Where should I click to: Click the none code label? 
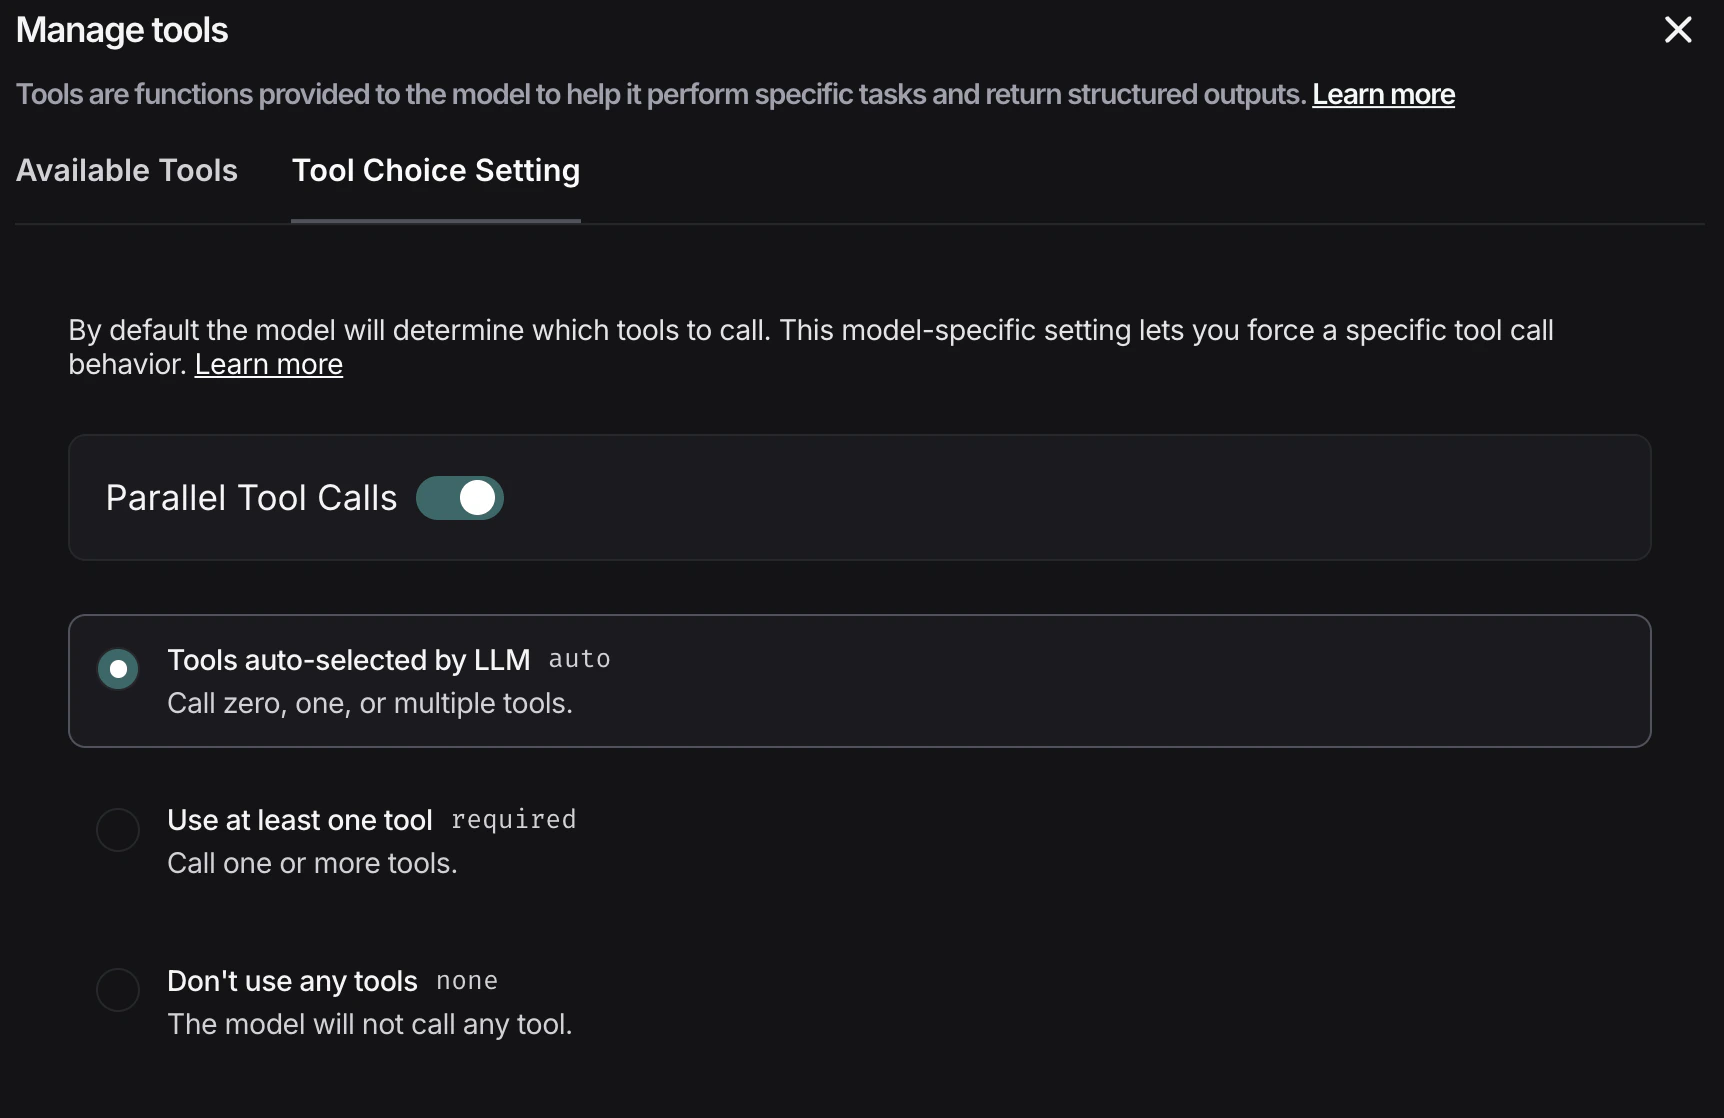point(466,981)
